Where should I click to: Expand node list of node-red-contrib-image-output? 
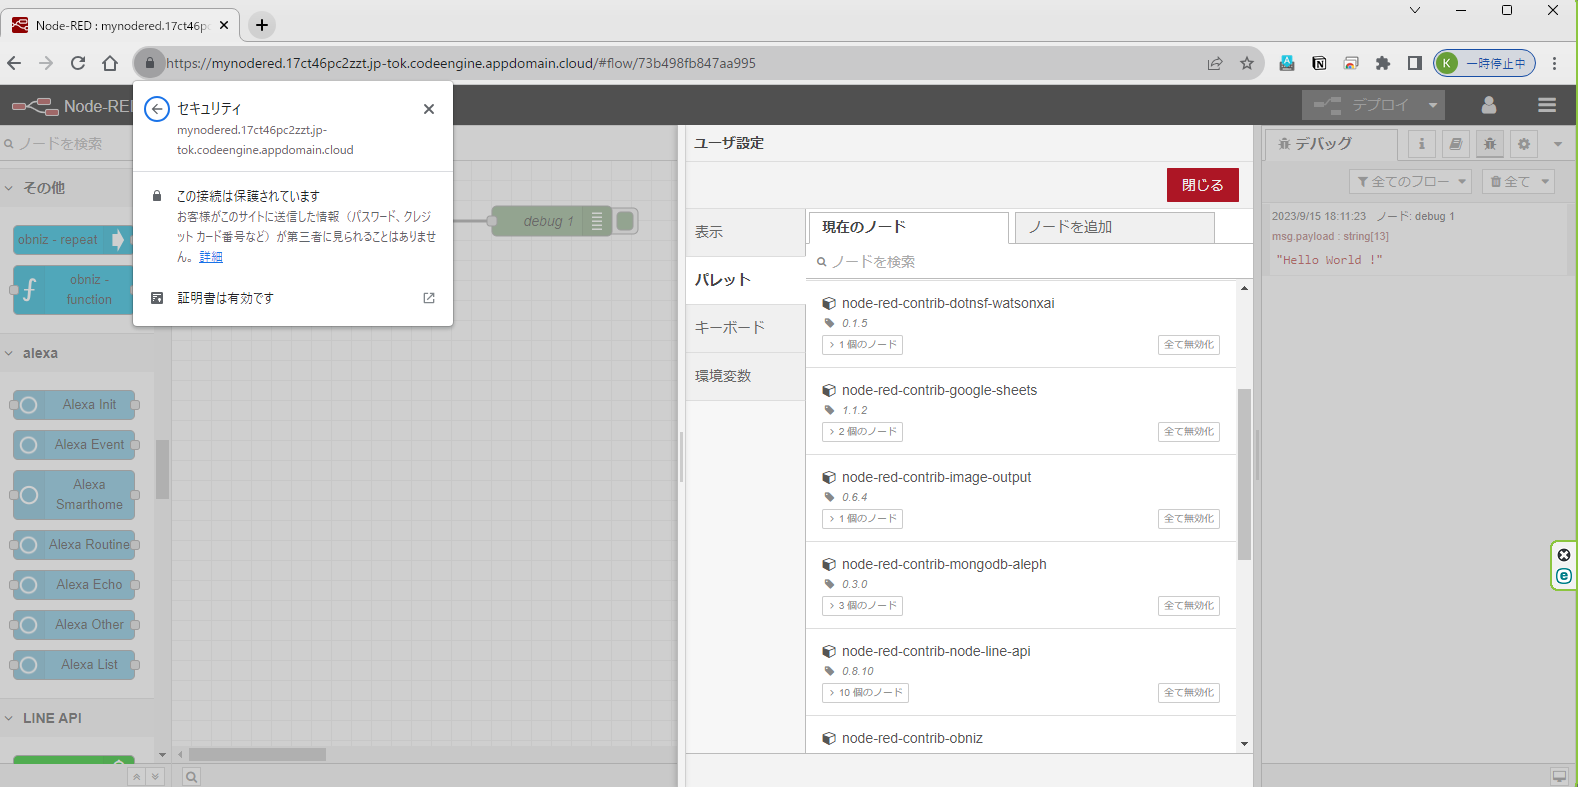pyautogui.click(x=863, y=519)
